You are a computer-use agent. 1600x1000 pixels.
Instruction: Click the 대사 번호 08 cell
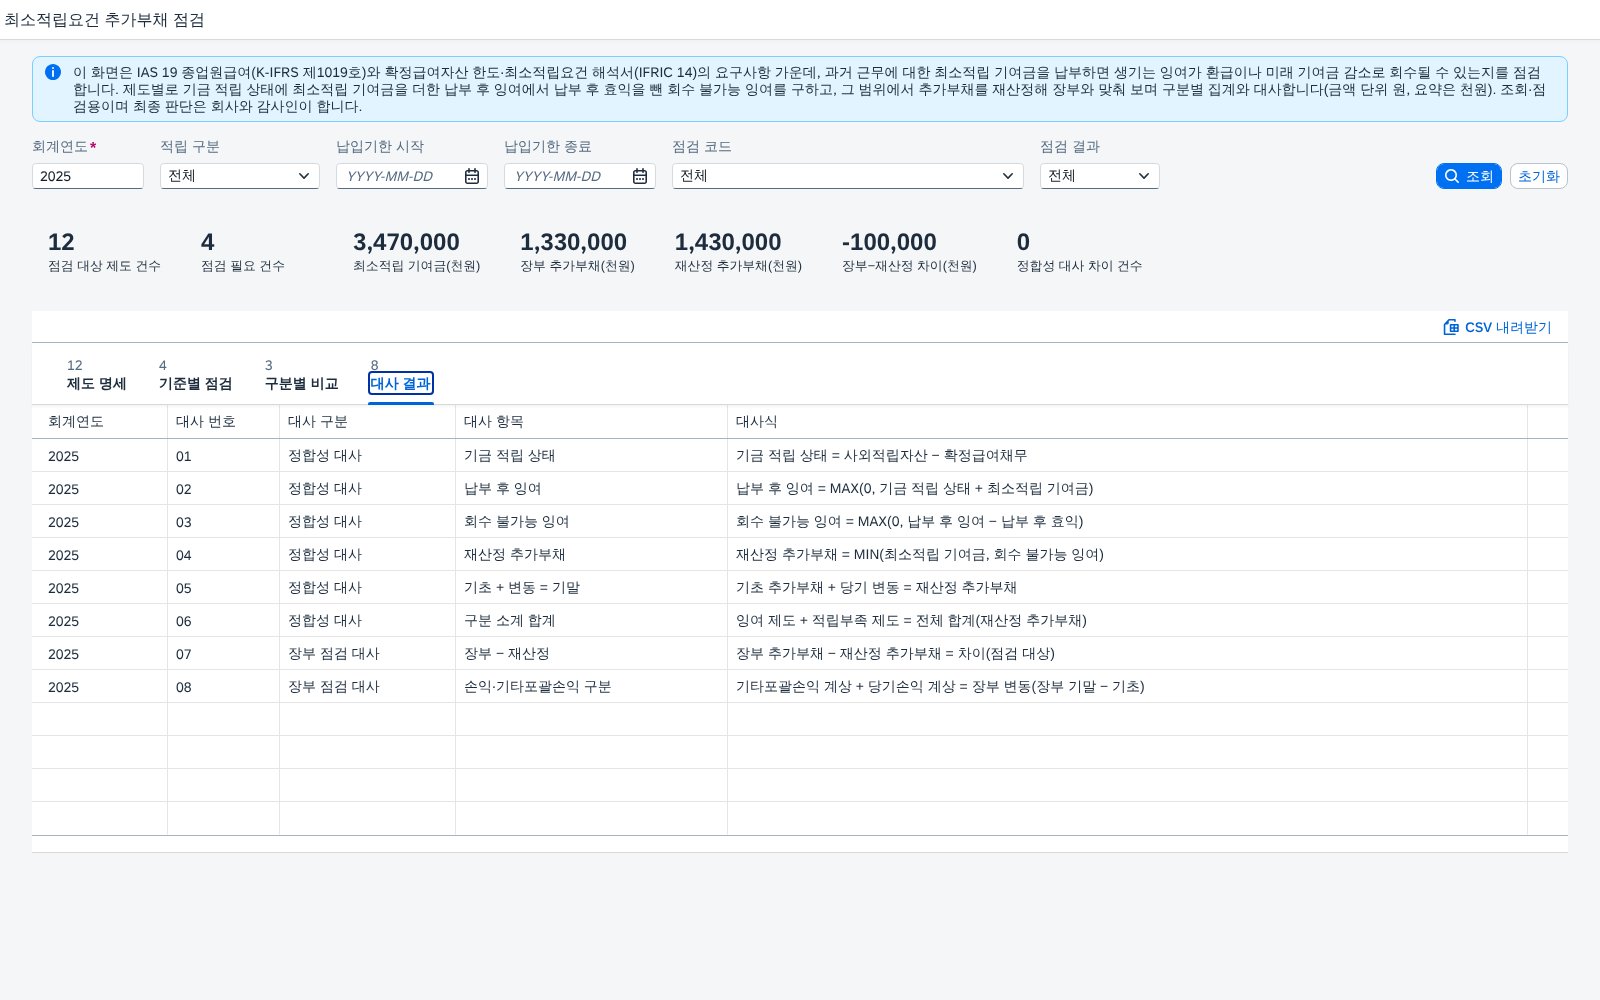224,687
